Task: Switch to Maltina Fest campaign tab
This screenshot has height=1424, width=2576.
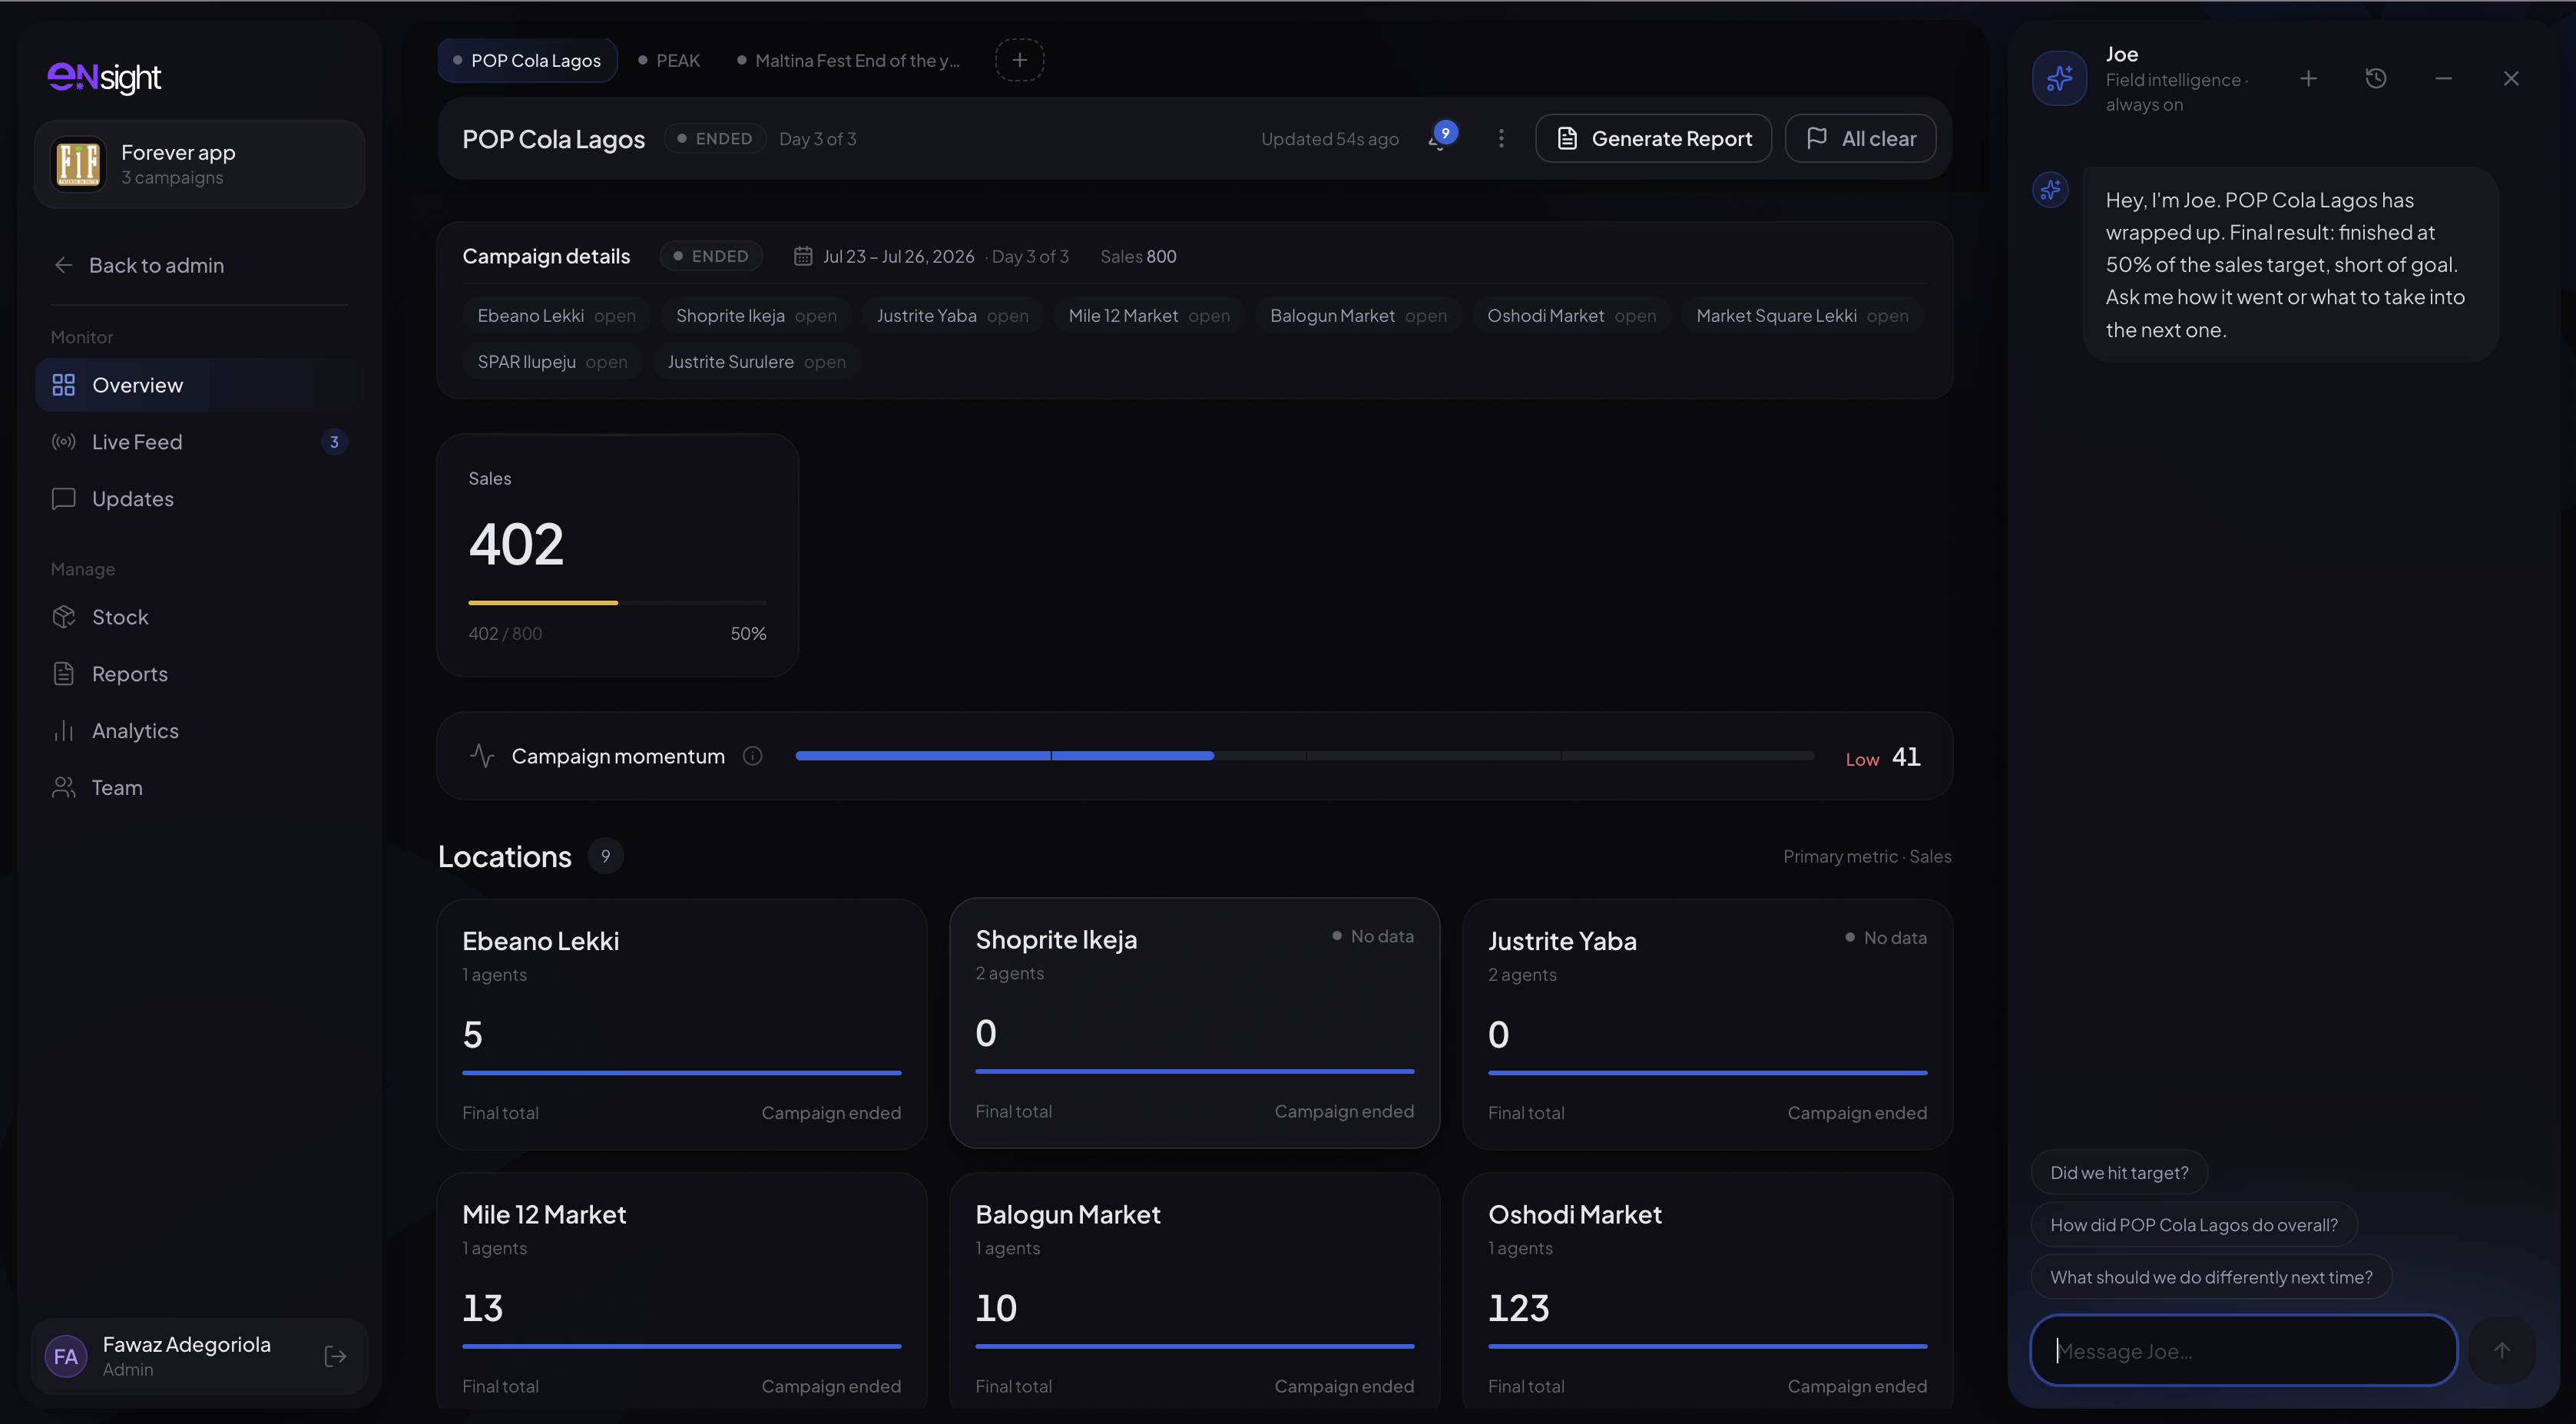Action: coord(849,60)
